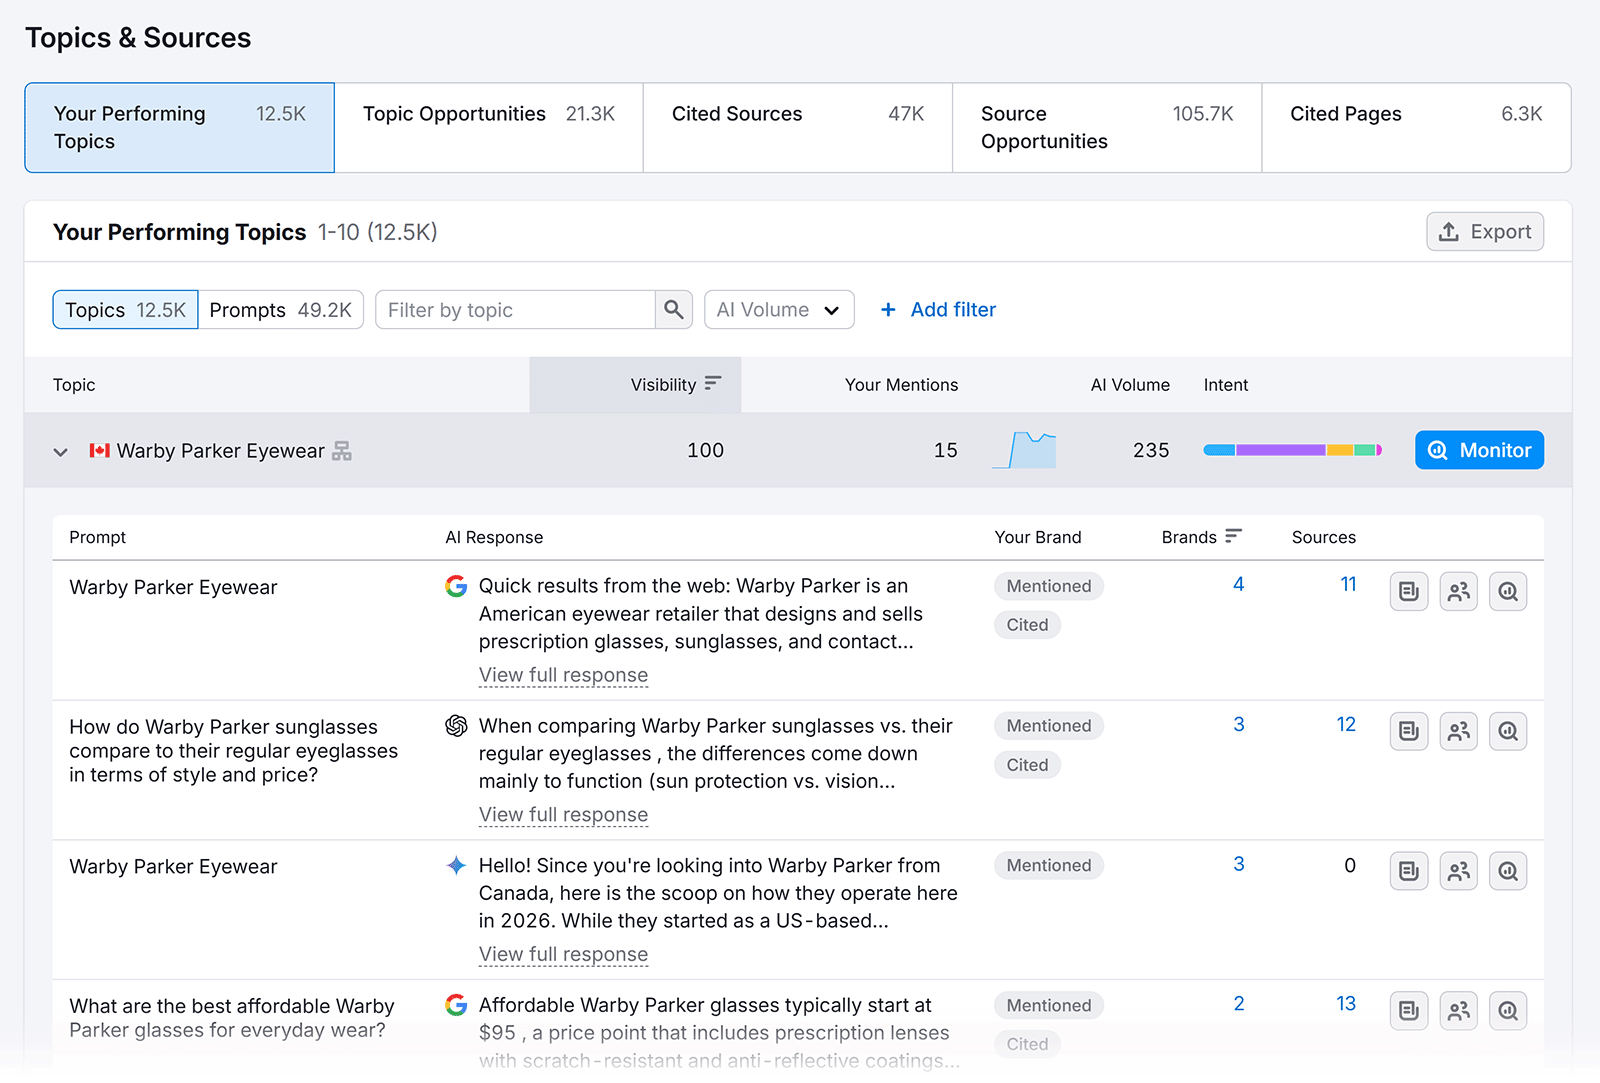Click the blue Monitor button

[x=1479, y=450]
